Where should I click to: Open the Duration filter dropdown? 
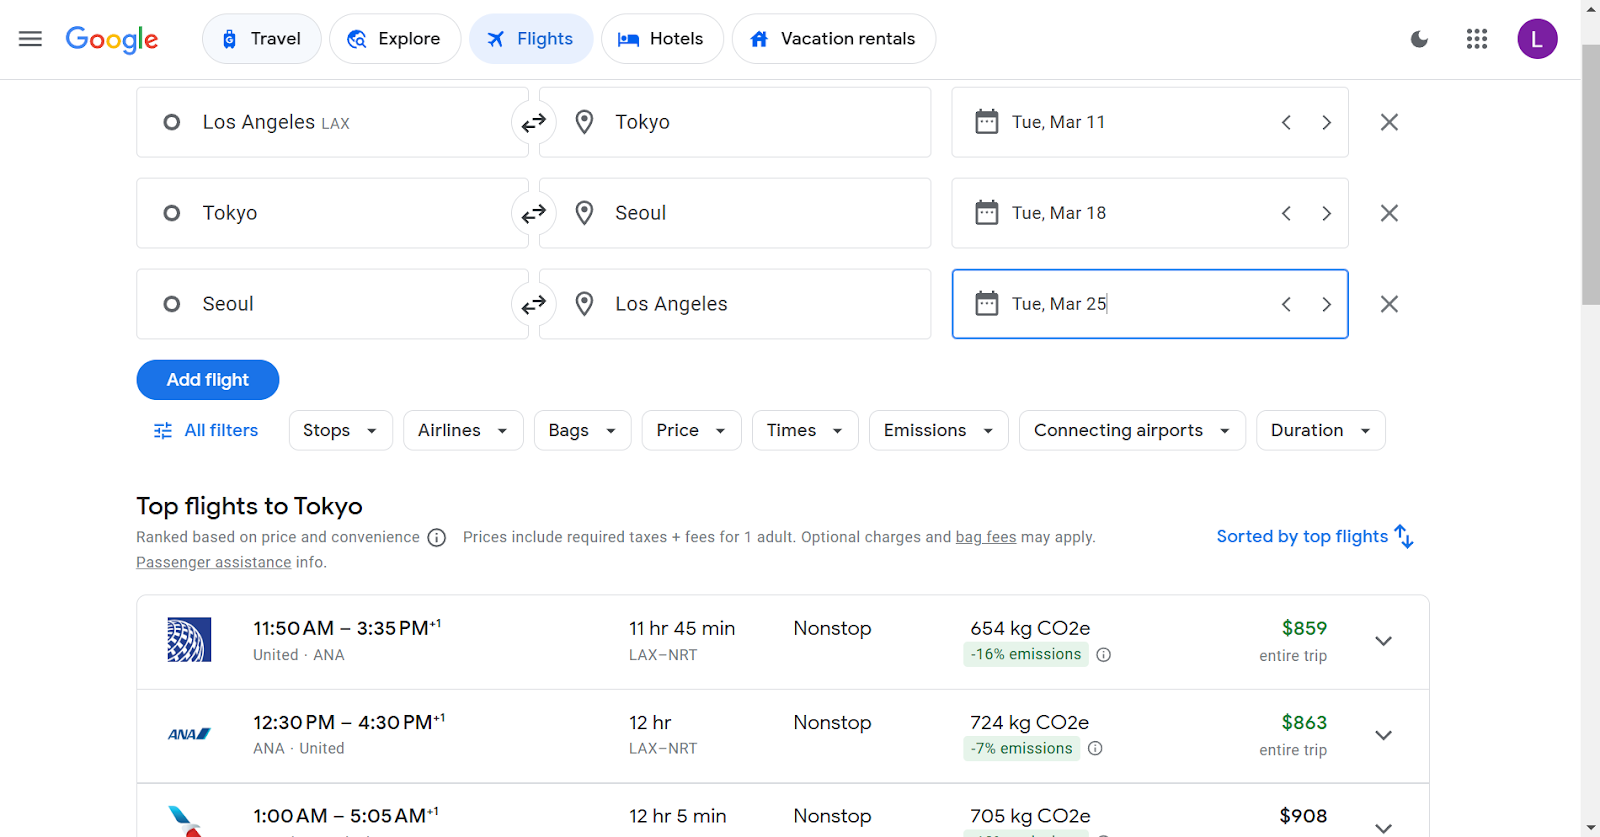[x=1321, y=430]
